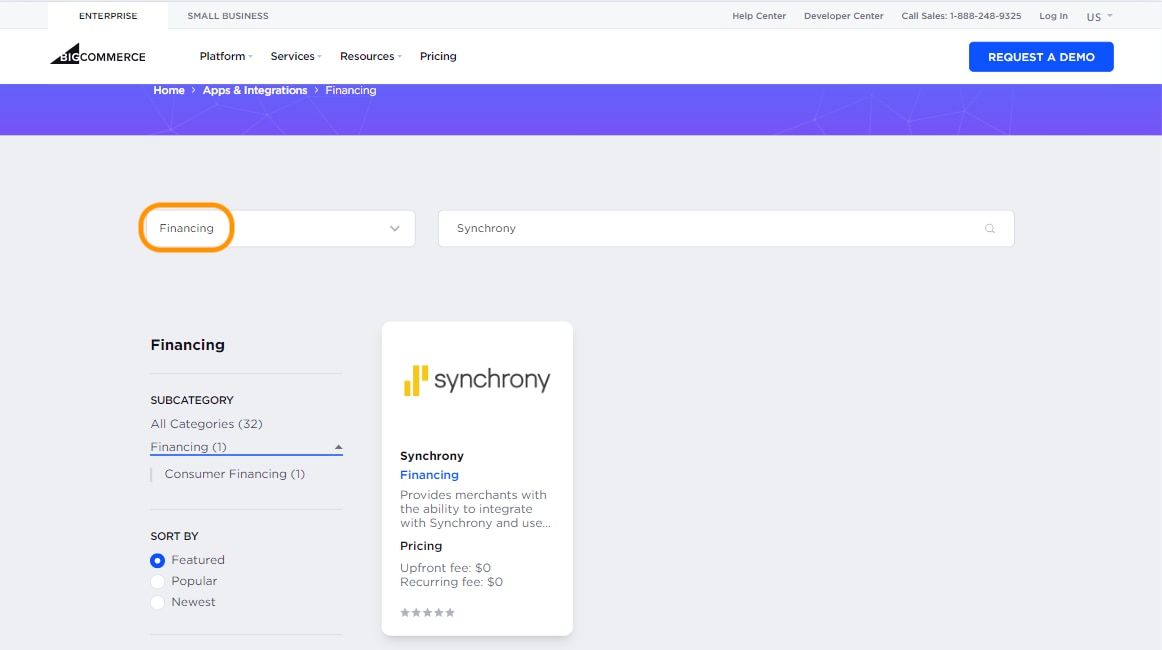Open the Synchrony logo thumbnail
Screen dimensions: 1162x650
click(477, 380)
